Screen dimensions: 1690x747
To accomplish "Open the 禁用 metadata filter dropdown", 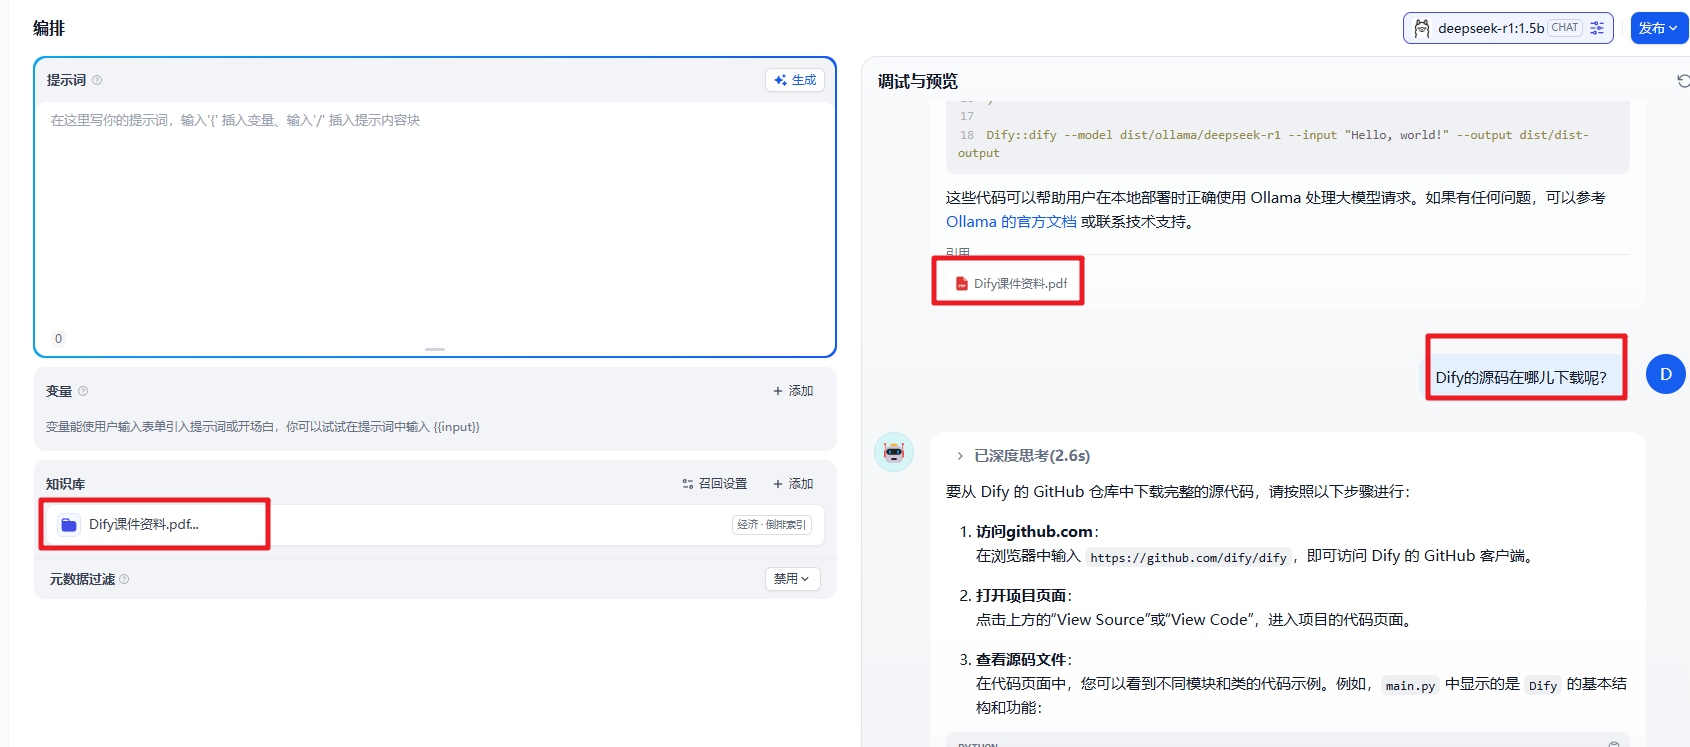I will (x=792, y=579).
